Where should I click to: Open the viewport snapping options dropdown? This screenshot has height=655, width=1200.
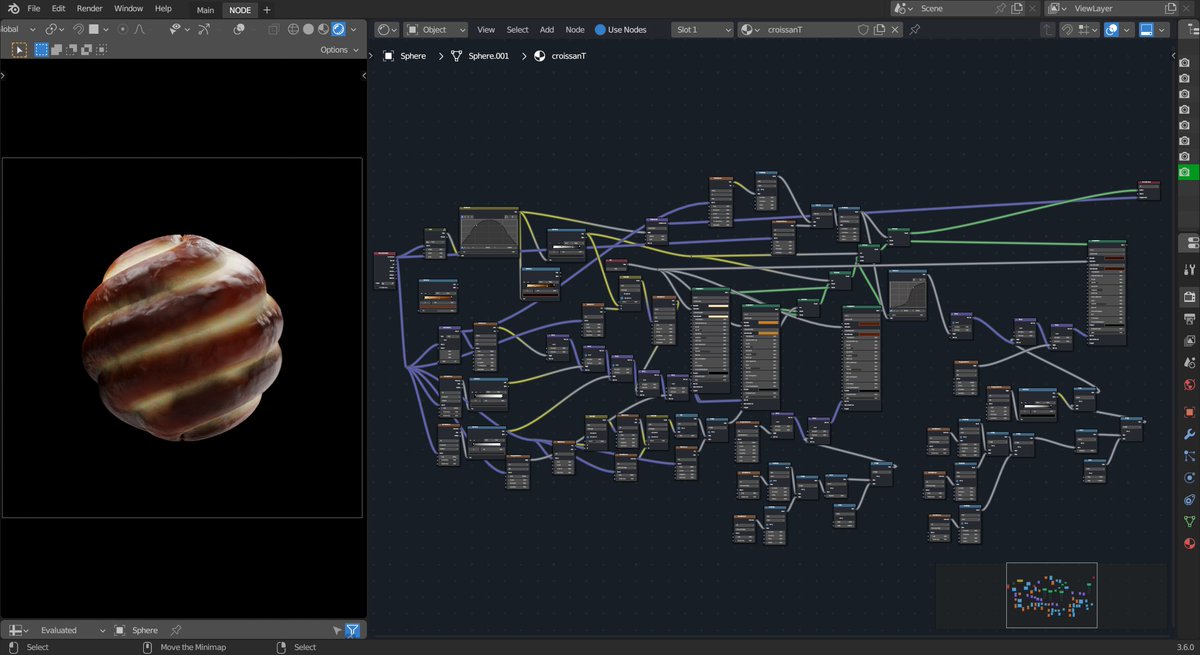coord(98,29)
